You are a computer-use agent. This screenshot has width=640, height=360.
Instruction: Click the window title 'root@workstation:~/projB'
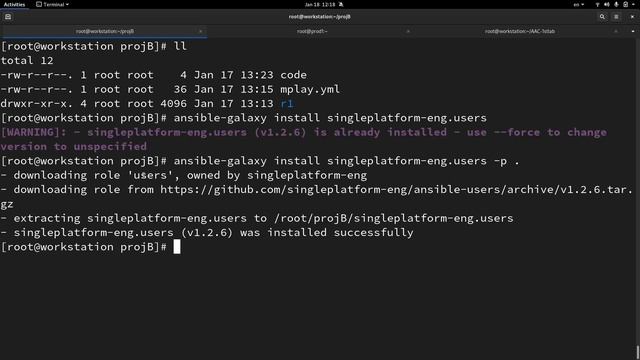[320, 17]
